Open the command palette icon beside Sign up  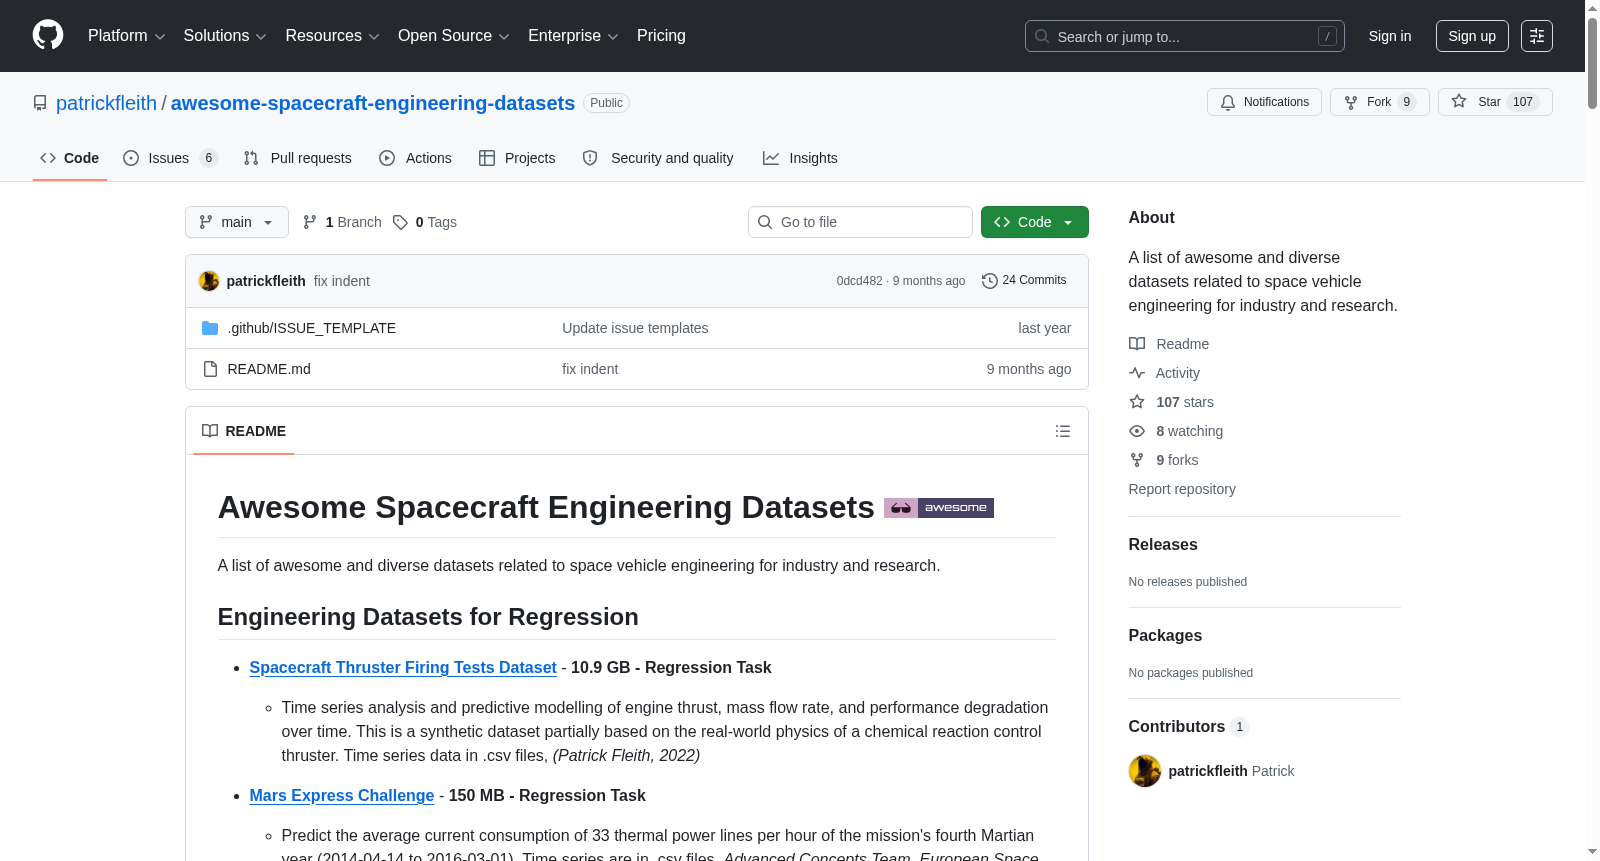(1537, 36)
